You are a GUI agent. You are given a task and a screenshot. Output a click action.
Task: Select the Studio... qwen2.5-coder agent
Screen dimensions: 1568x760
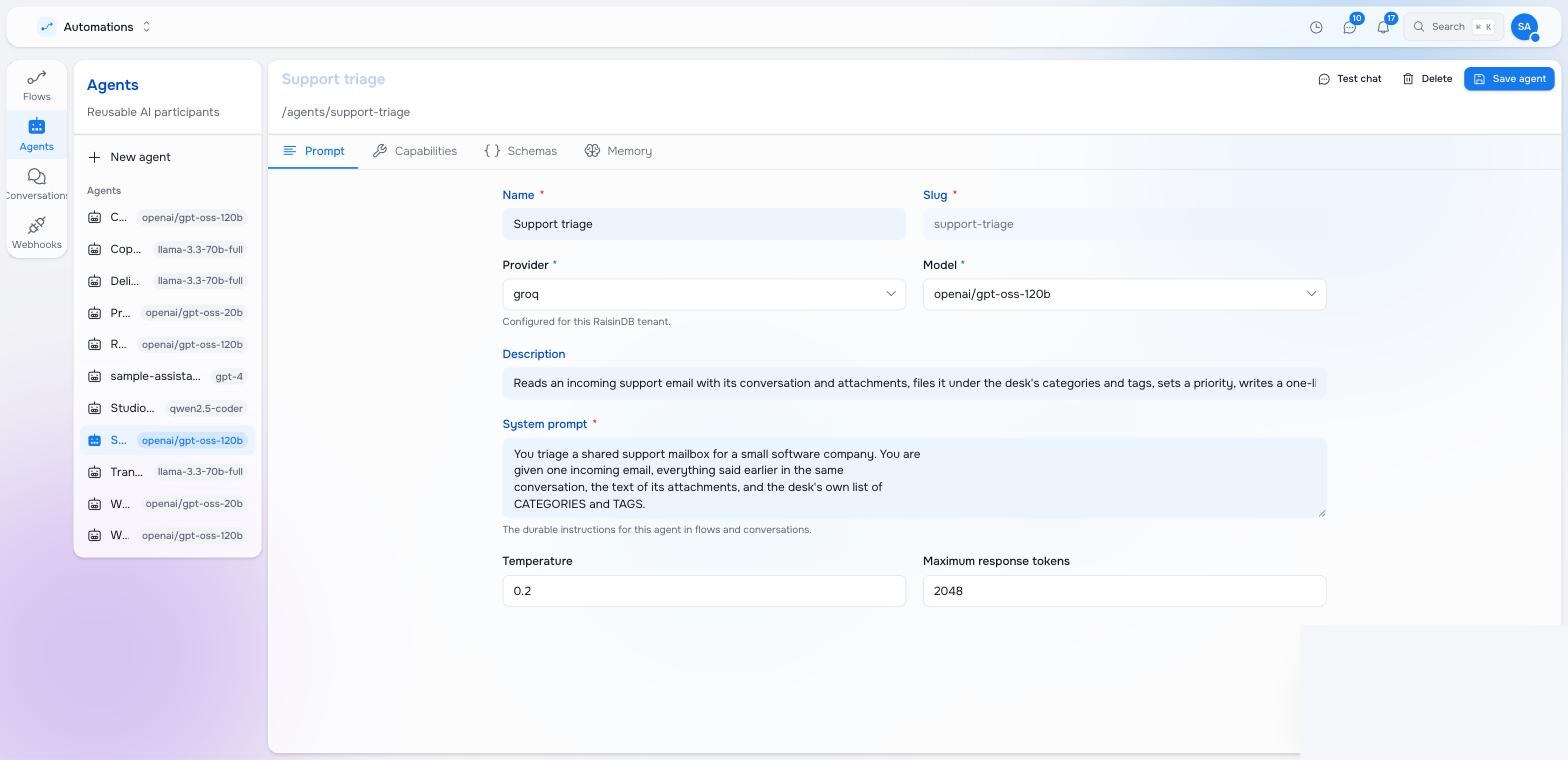pyautogui.click(x=167, y=408)
